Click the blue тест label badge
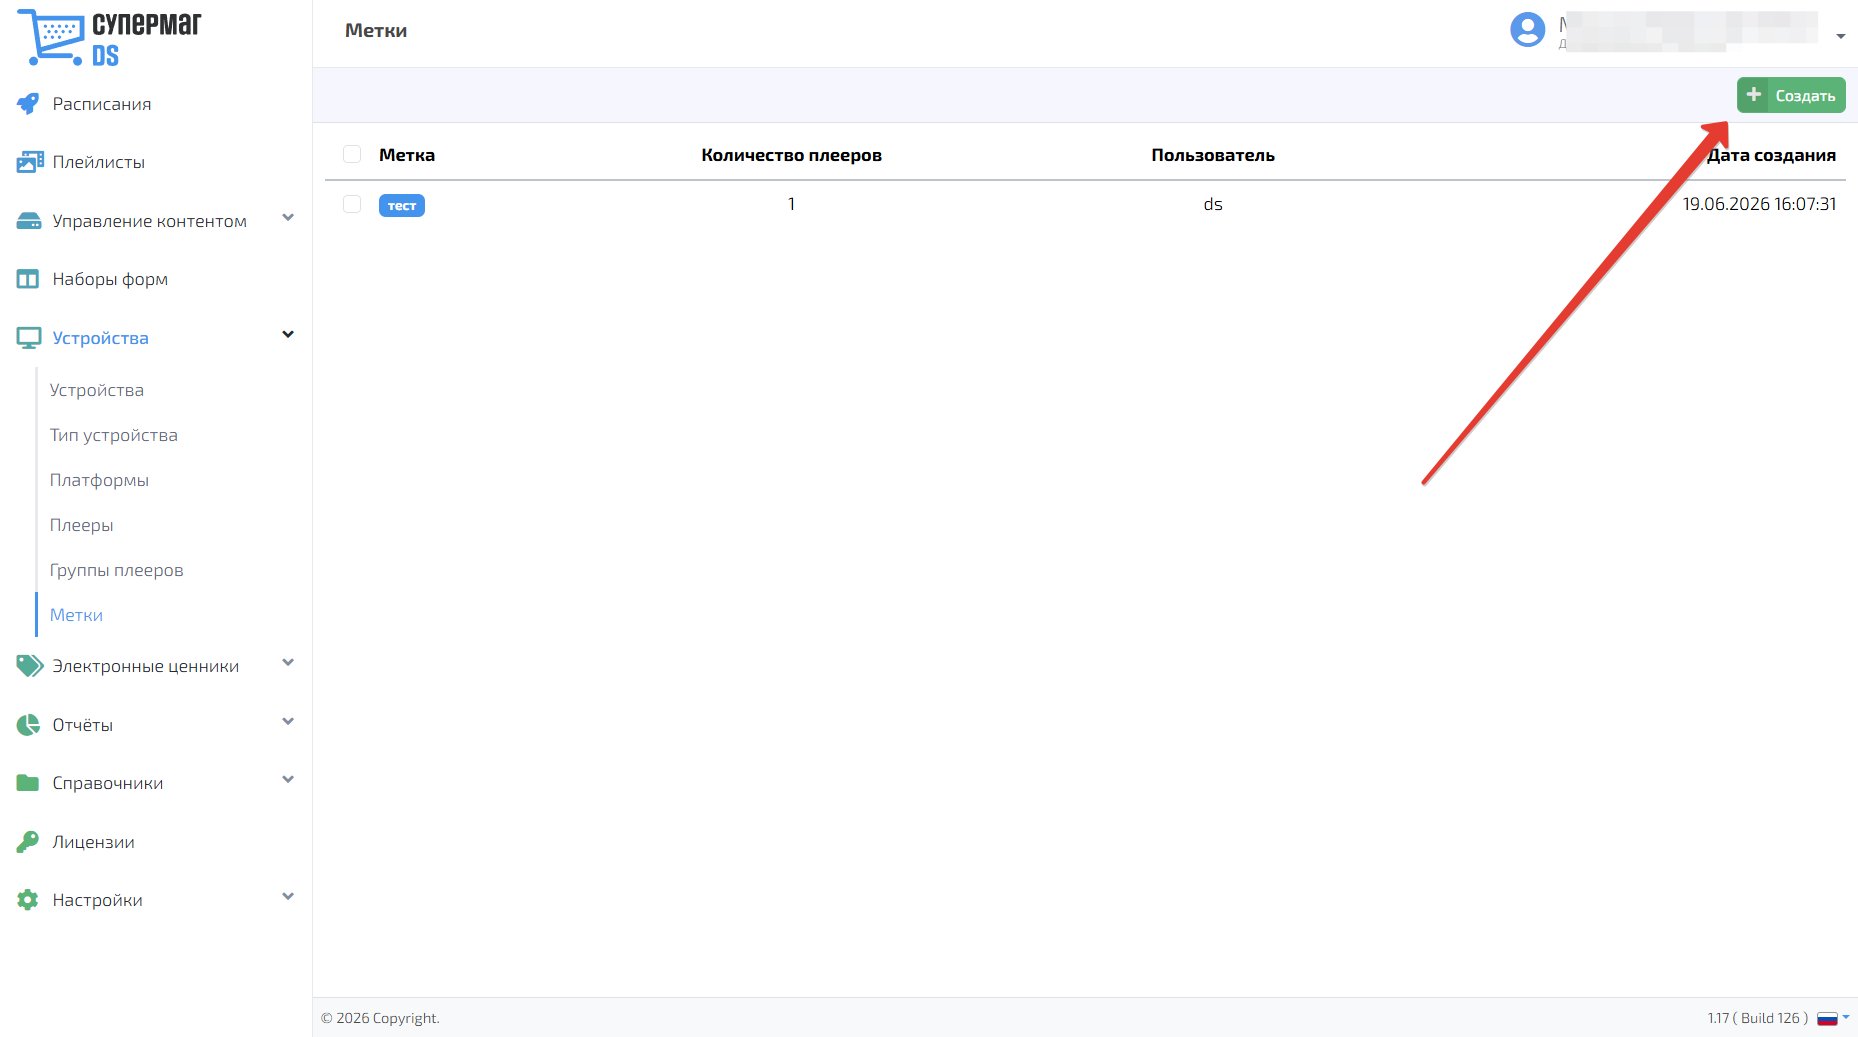1858x1037 pixels. point(402,205)
